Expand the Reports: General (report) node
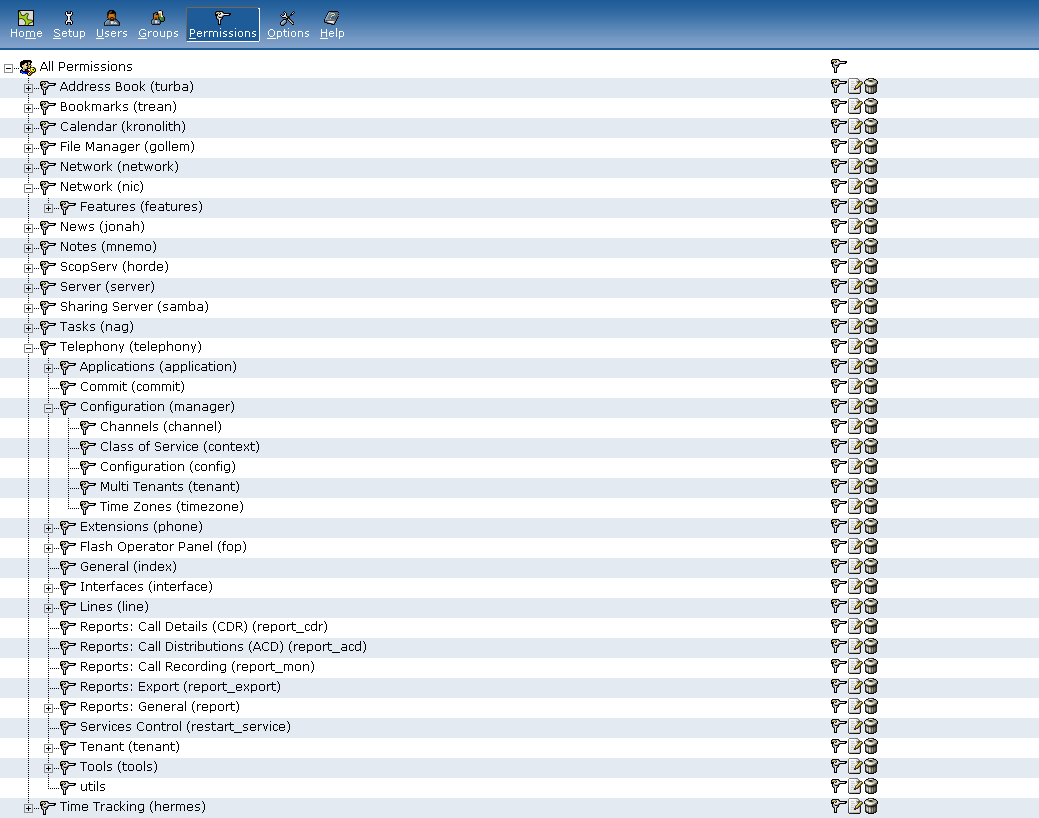 coord(48,709)
